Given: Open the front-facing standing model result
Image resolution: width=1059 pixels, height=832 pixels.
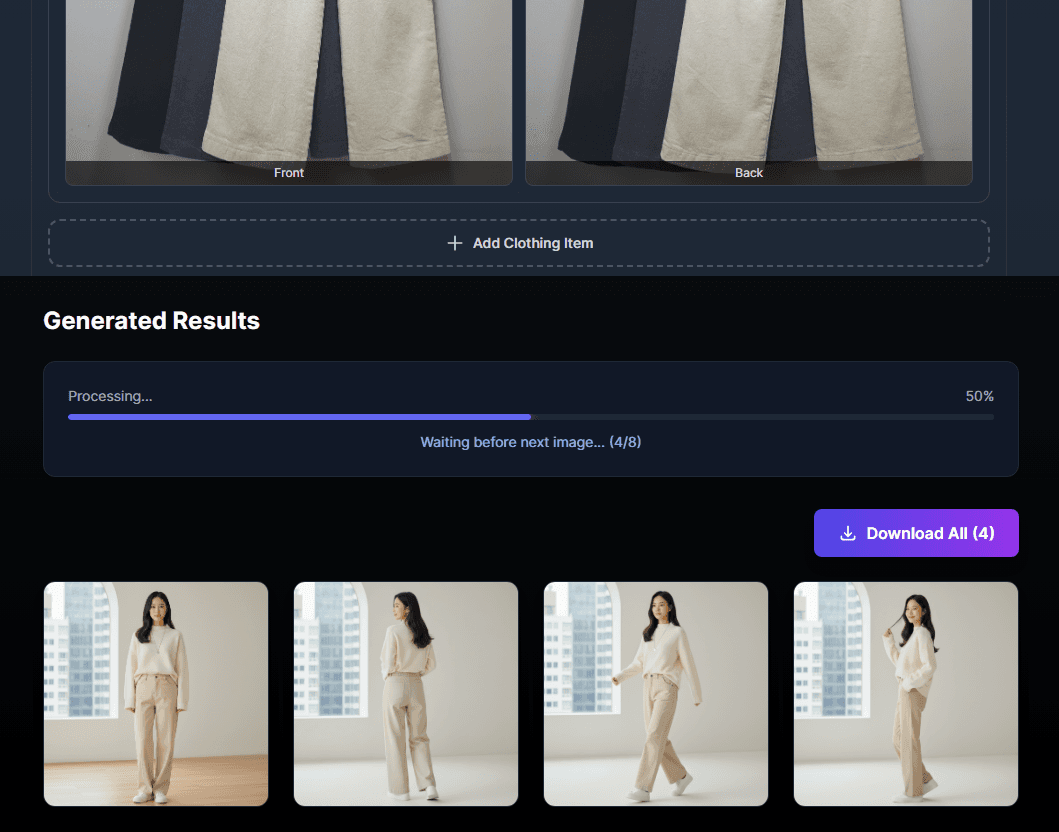Looking at the screenshot, I should (156, 693).
